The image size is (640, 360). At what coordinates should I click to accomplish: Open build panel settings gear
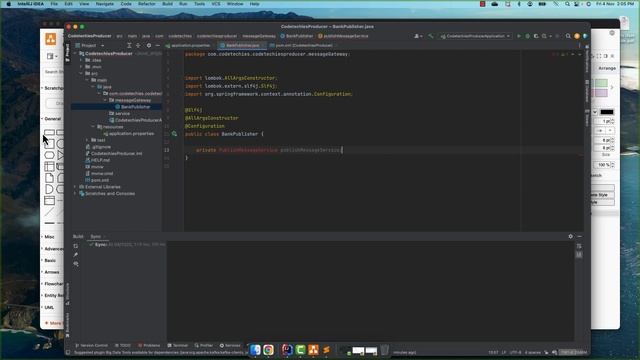click(570, 236)
